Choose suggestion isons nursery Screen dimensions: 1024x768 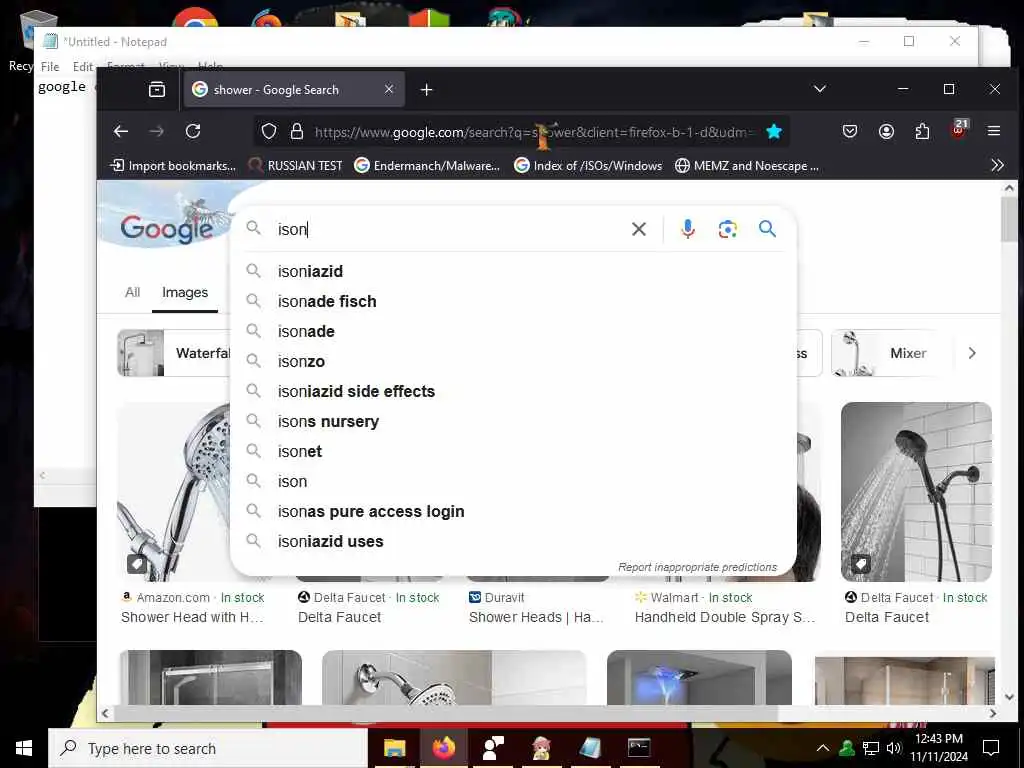(513, 421)
